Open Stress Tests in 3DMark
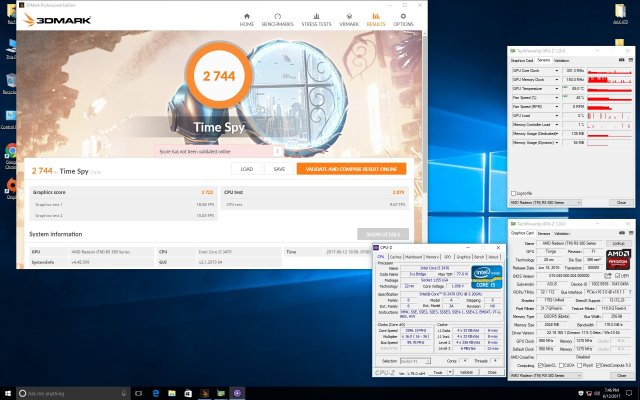 click(x=316, y=20)
